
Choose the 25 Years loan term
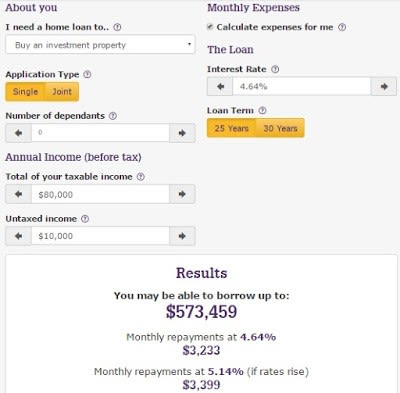tap(232, 128)
